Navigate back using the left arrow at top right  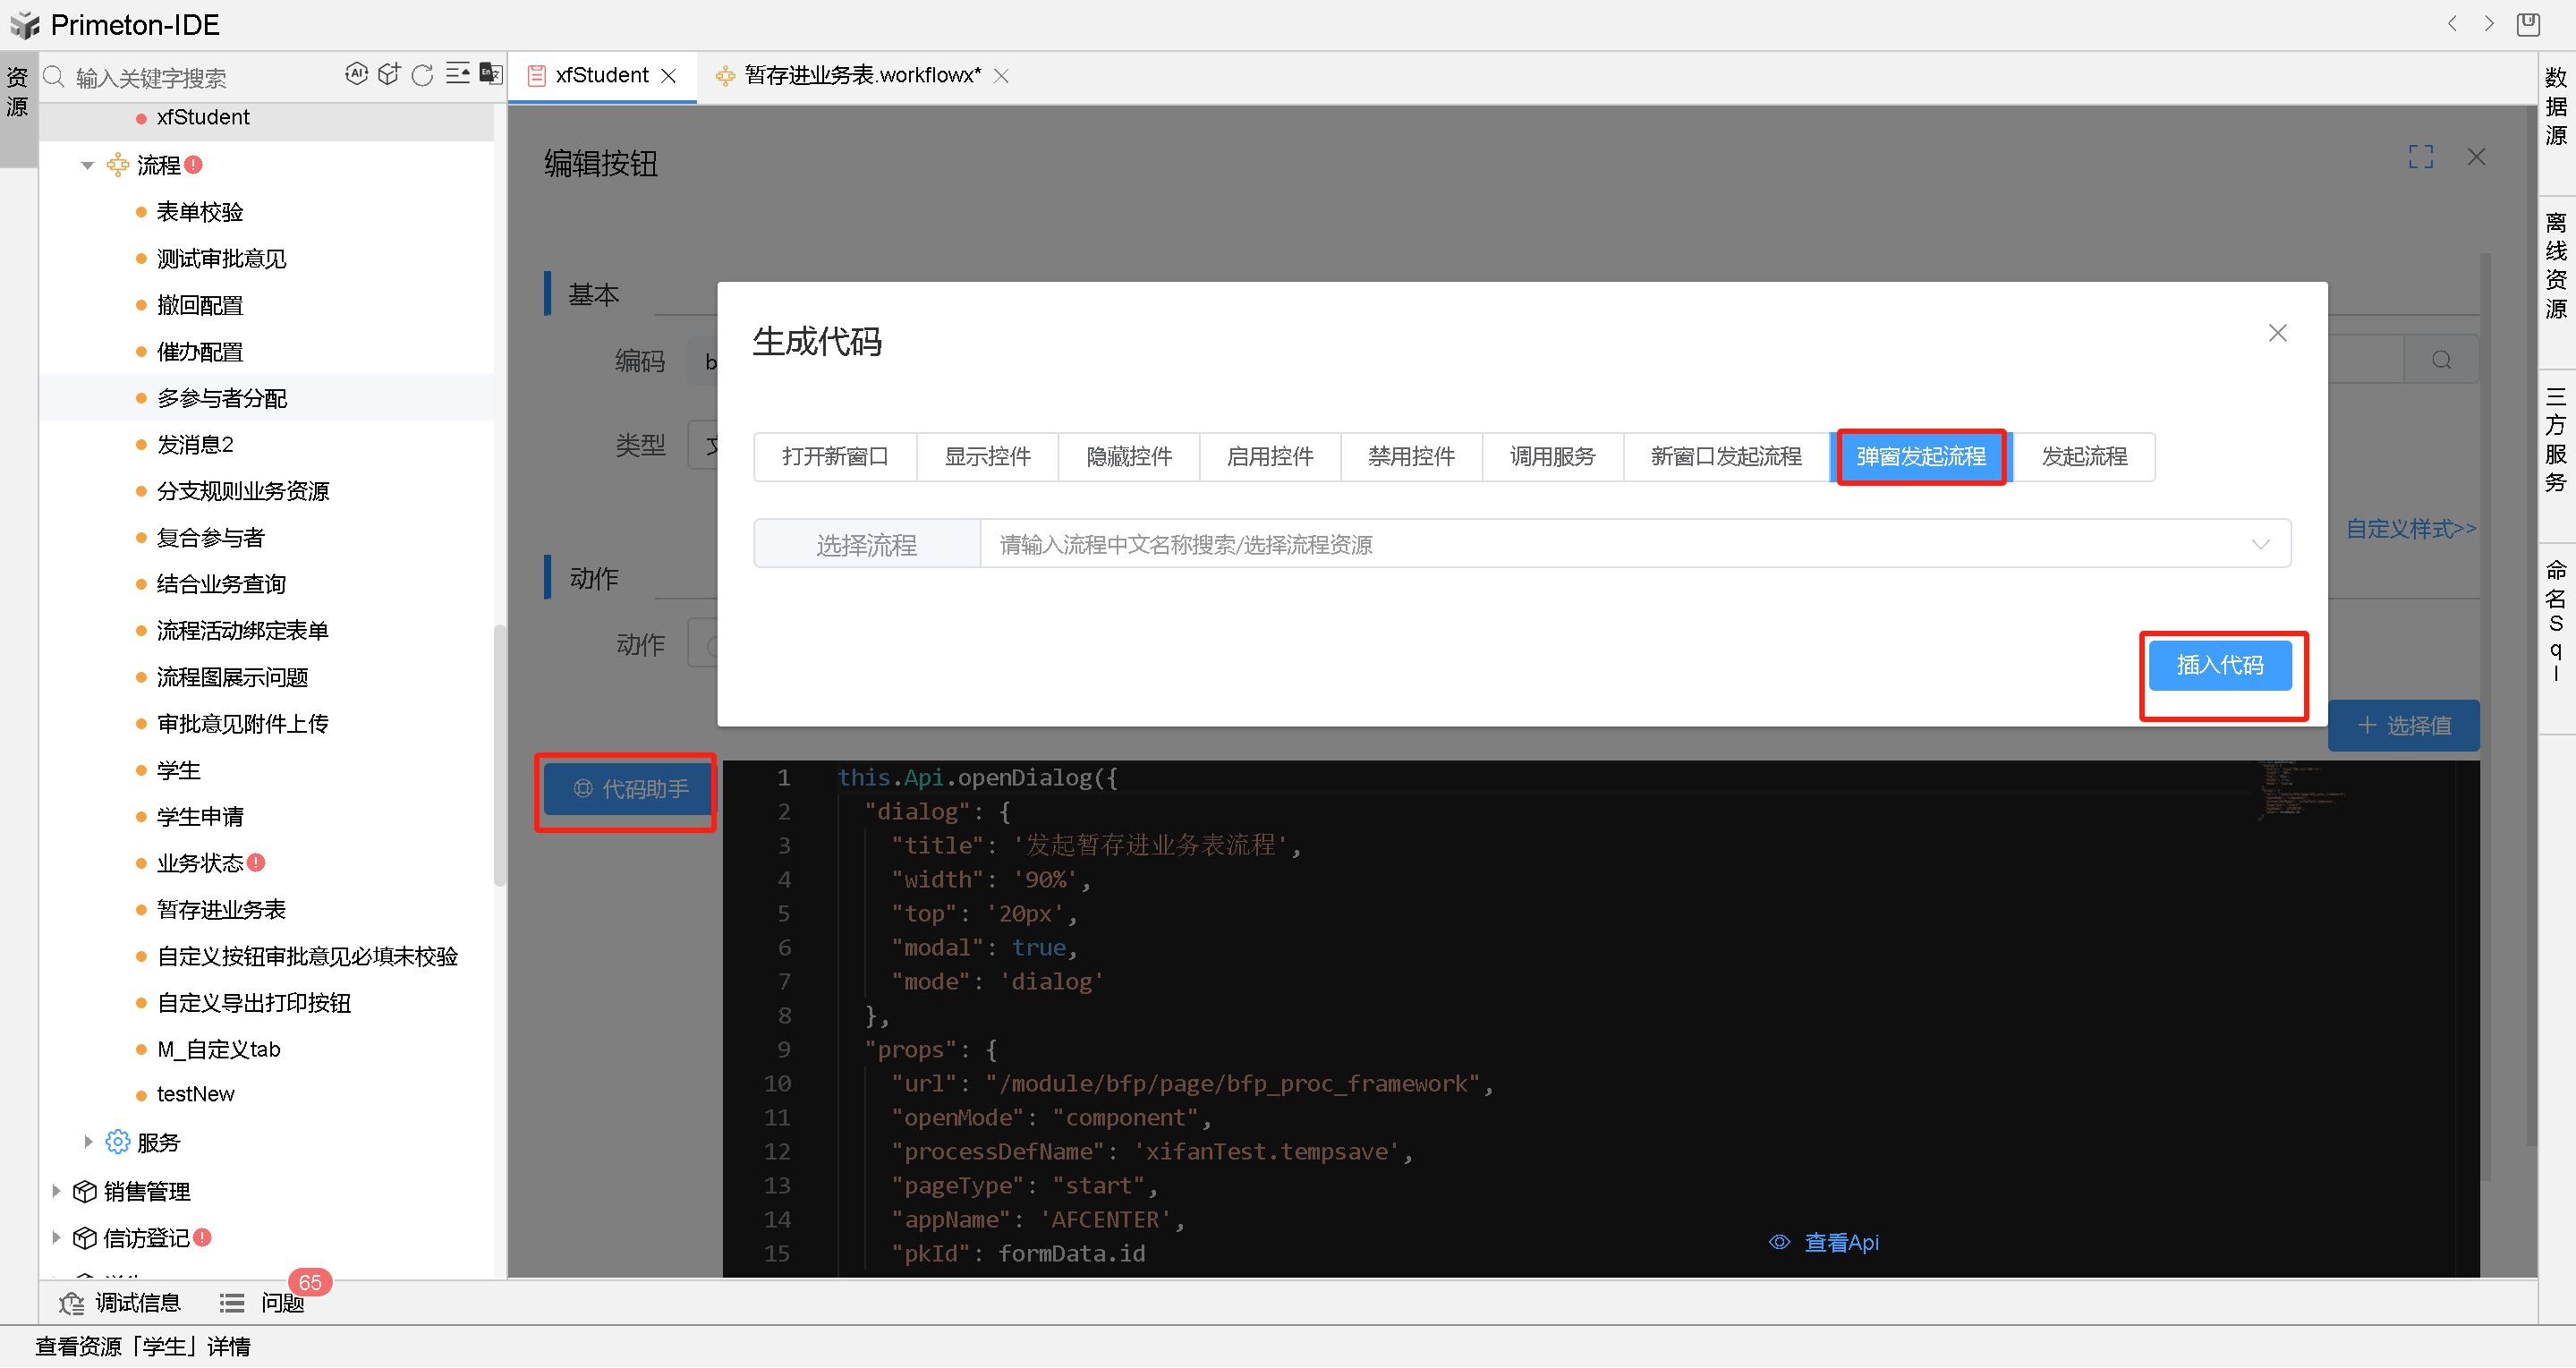pos(2452,23)
